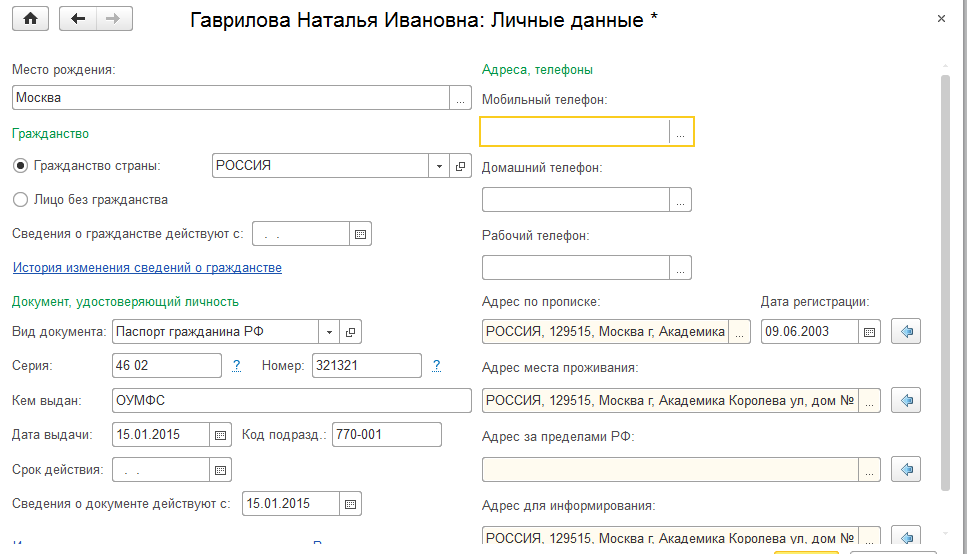Click the Home icon button
Viewport: 967px width, 554px height.
tap(30, 18)
